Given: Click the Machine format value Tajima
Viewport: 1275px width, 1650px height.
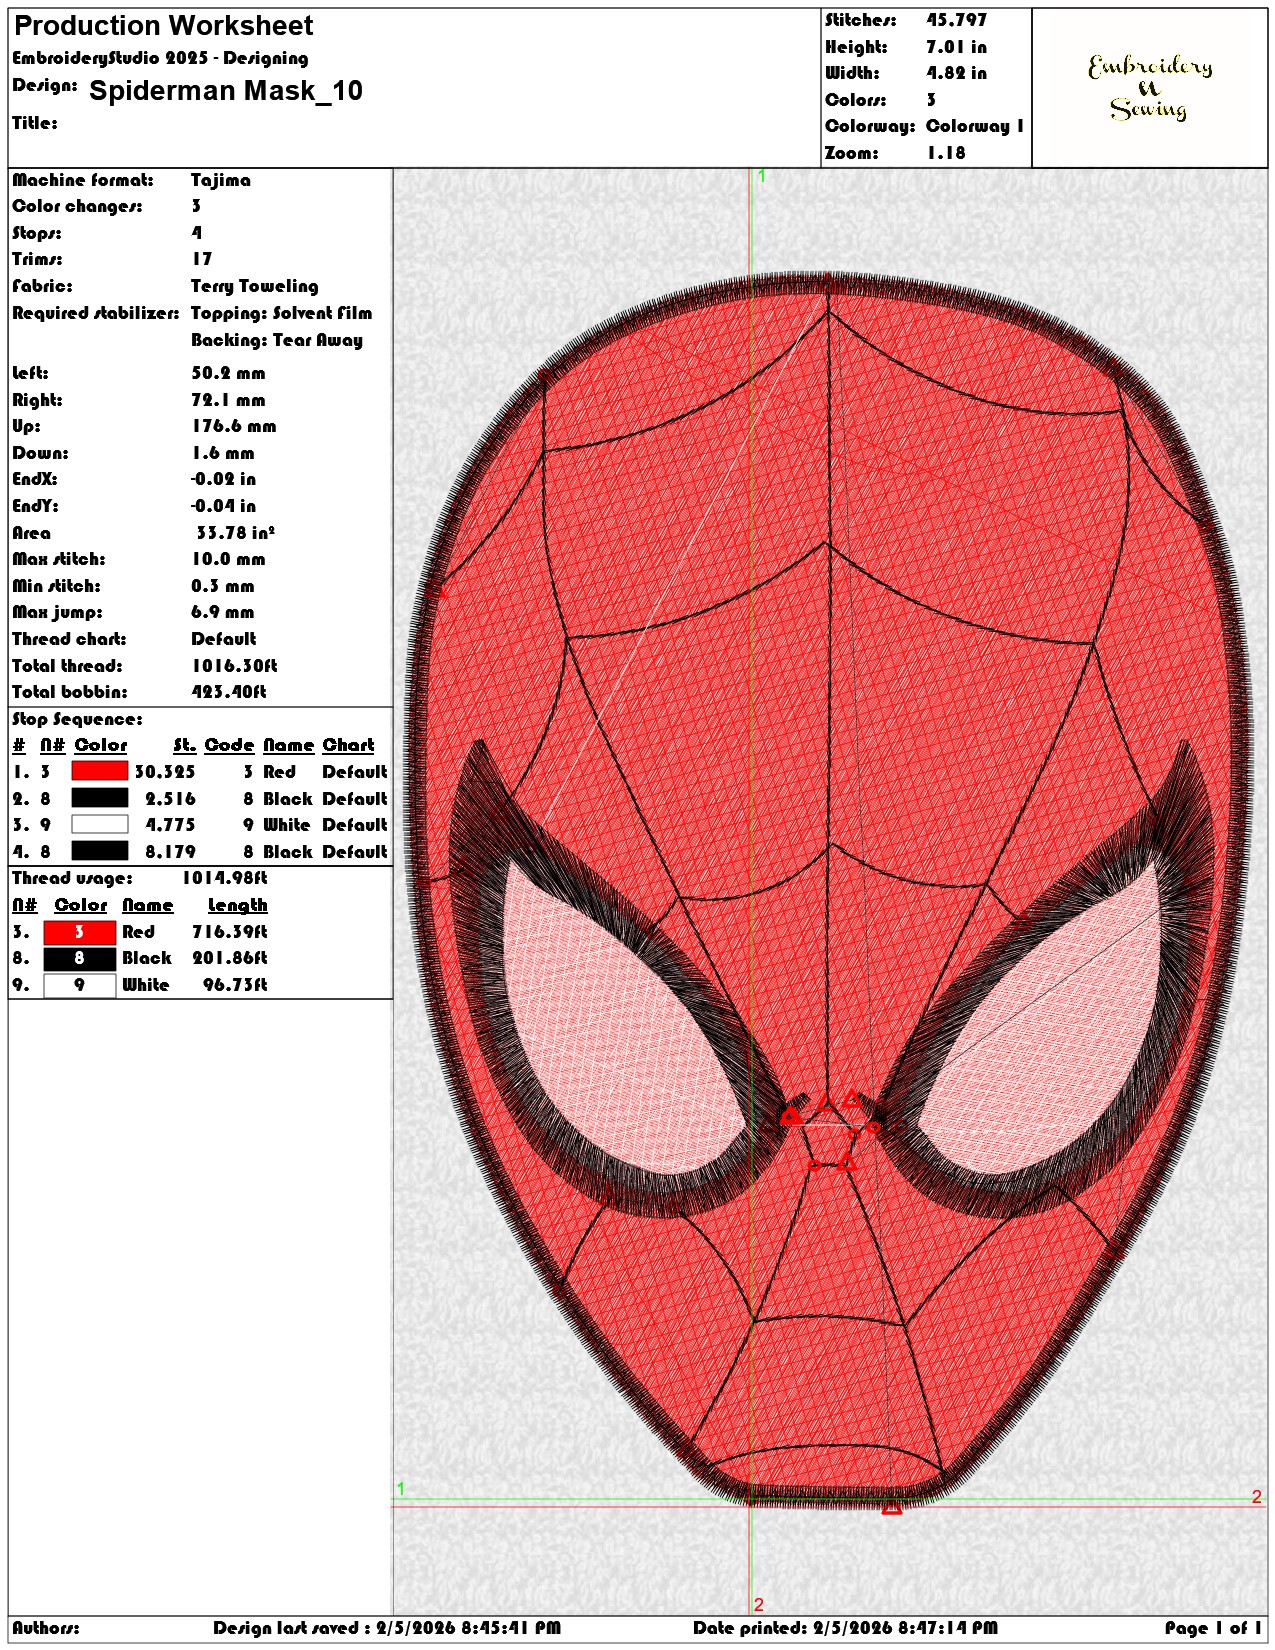Looking at the screenshot, I should click(221, 180).
